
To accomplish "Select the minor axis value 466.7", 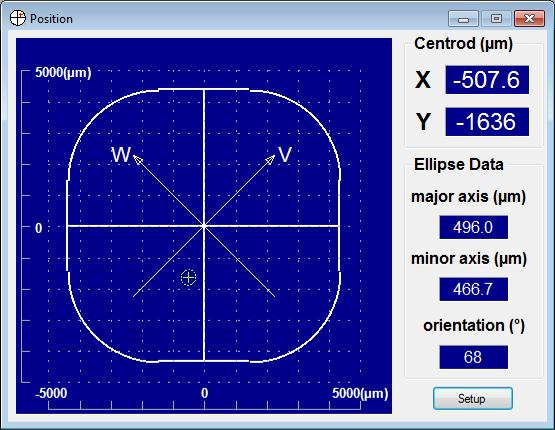I will pyautogui.click(x=474, y=289).
